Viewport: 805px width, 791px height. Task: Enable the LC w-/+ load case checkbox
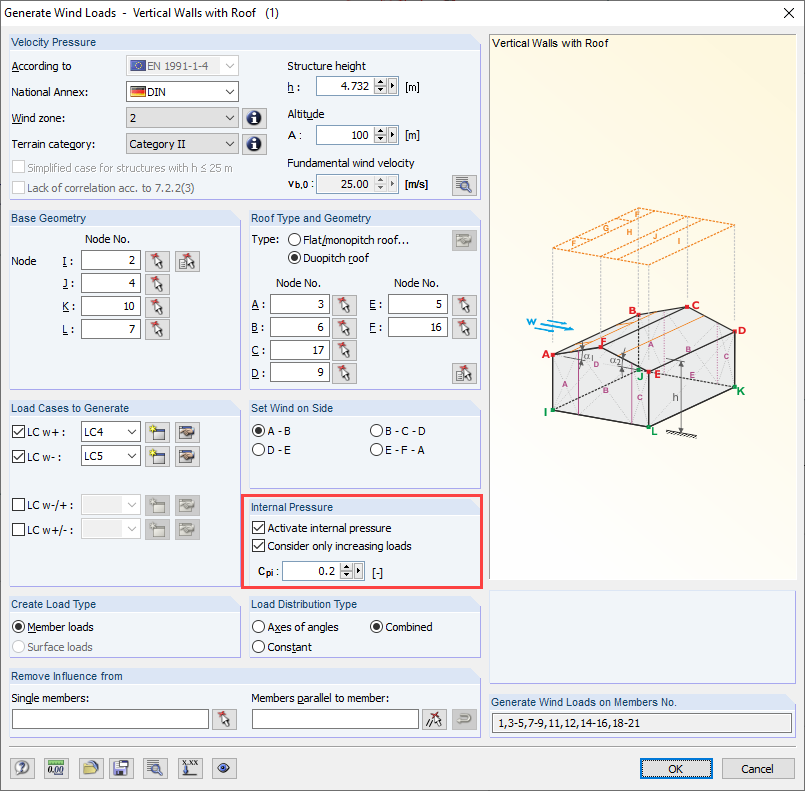tap(17, 505)
